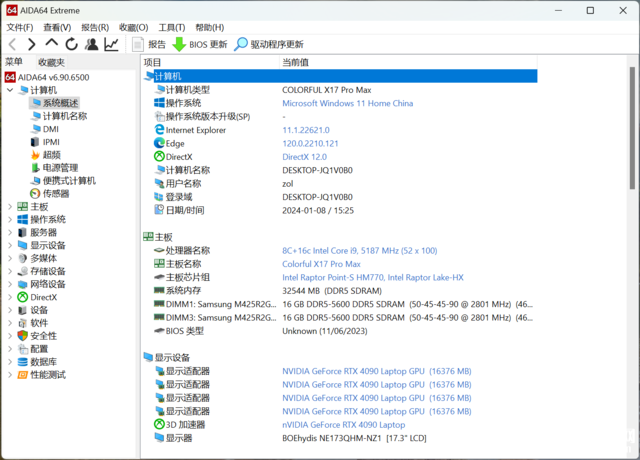Switch to the 菜单 tab

14,62
